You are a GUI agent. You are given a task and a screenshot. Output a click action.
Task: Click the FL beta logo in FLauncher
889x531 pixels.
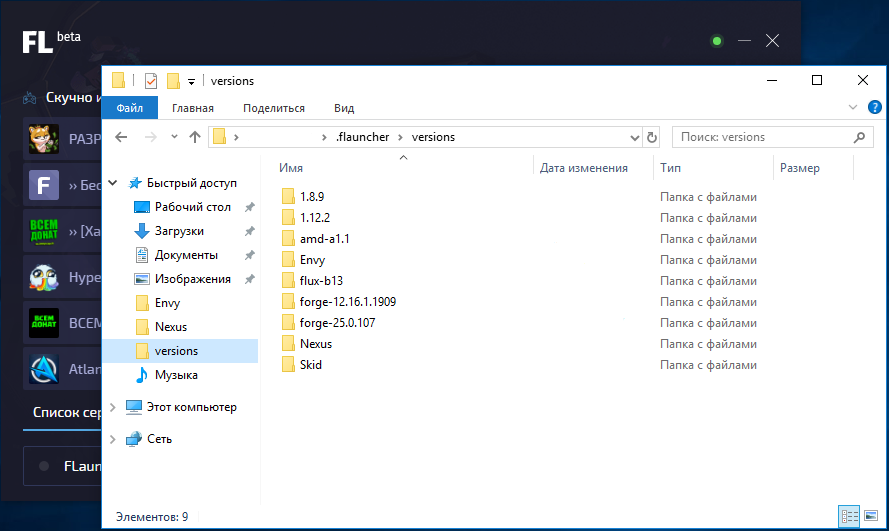click(52, 42)
